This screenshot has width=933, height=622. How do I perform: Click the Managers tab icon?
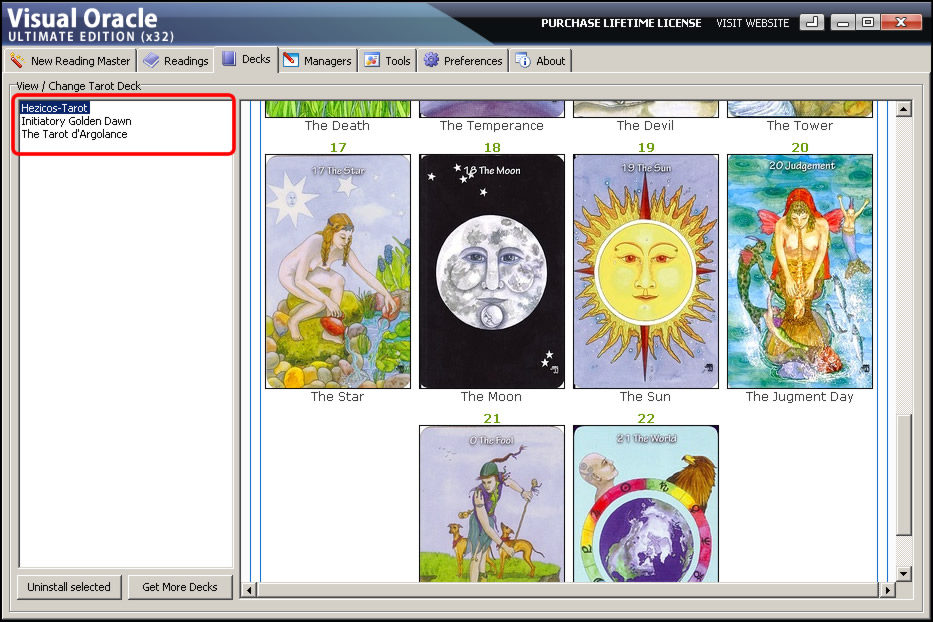click(x=291, y=60)
